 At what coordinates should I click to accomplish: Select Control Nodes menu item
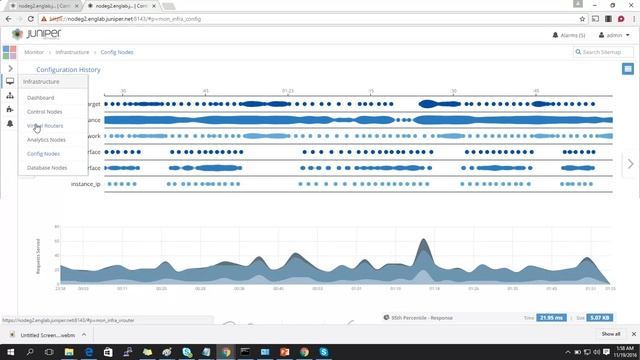44,111
